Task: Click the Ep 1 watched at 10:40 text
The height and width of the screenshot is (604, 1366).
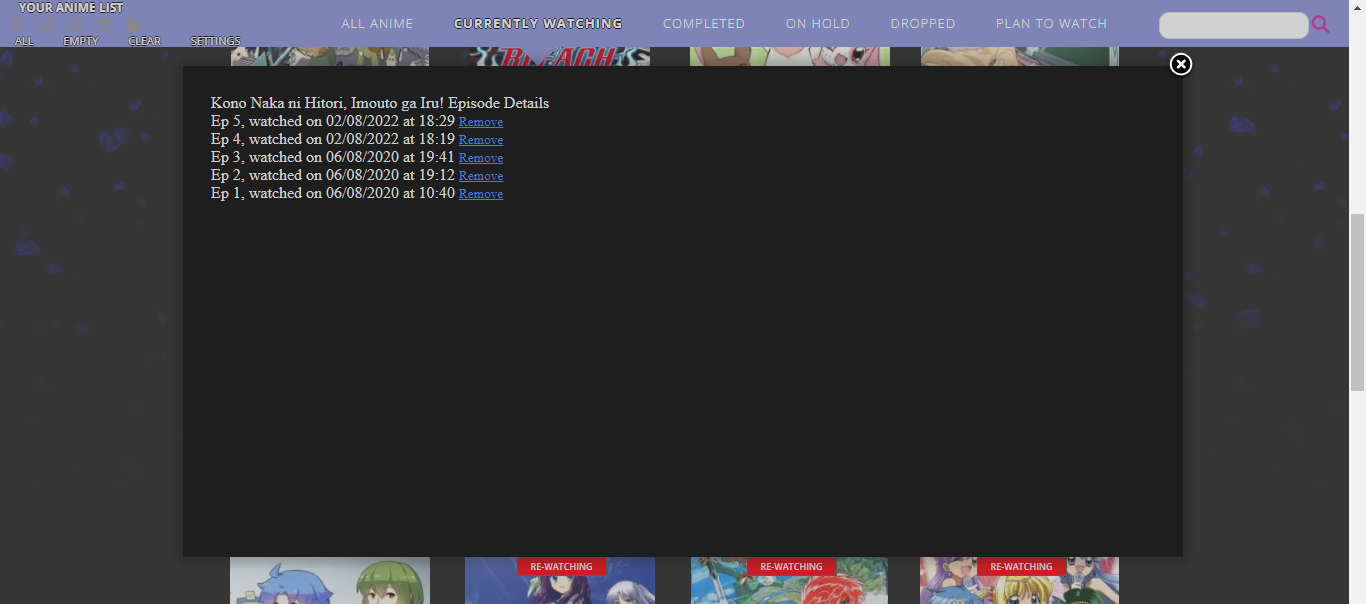Action: tap(333, 193)
